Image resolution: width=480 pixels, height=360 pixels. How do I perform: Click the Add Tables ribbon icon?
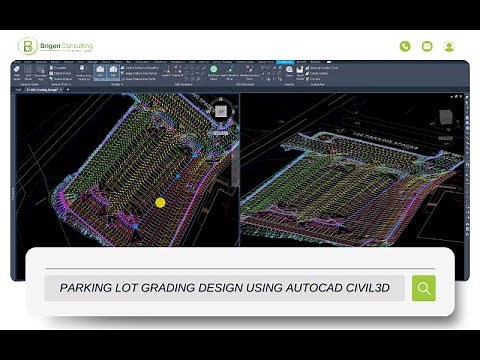click(28, 73)
